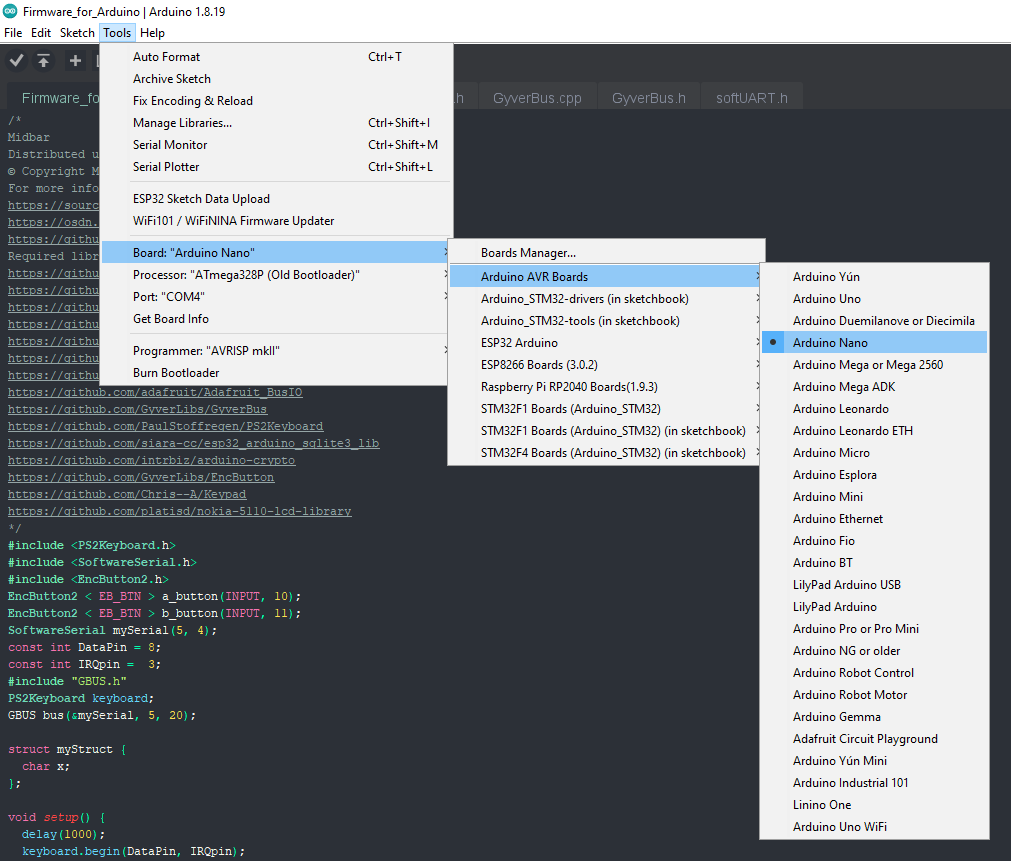
Task: Open the File menu
Action: (x=13, y=33)
